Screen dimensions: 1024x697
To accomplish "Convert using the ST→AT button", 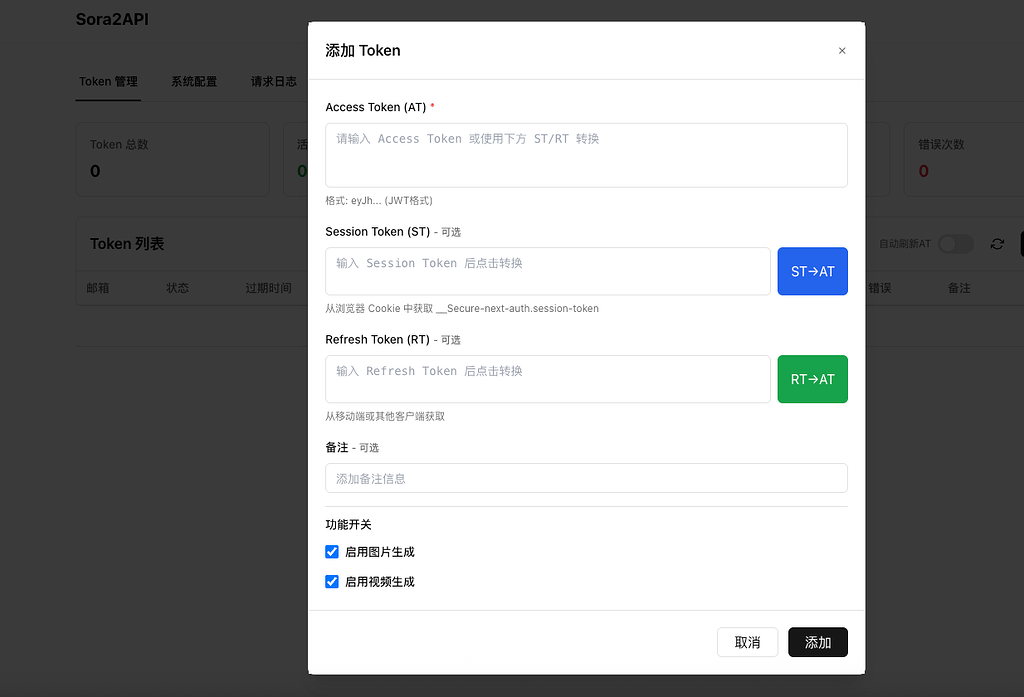I will tap(812, 271).
